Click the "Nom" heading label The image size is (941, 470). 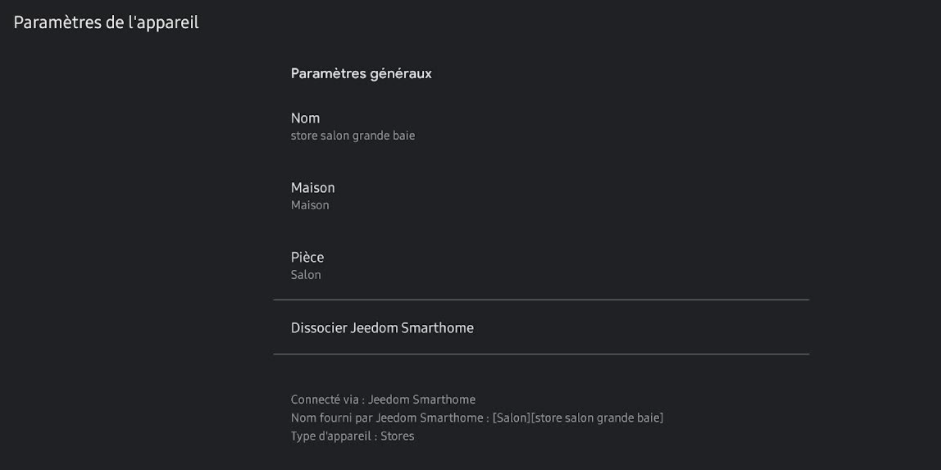(305, 118)
